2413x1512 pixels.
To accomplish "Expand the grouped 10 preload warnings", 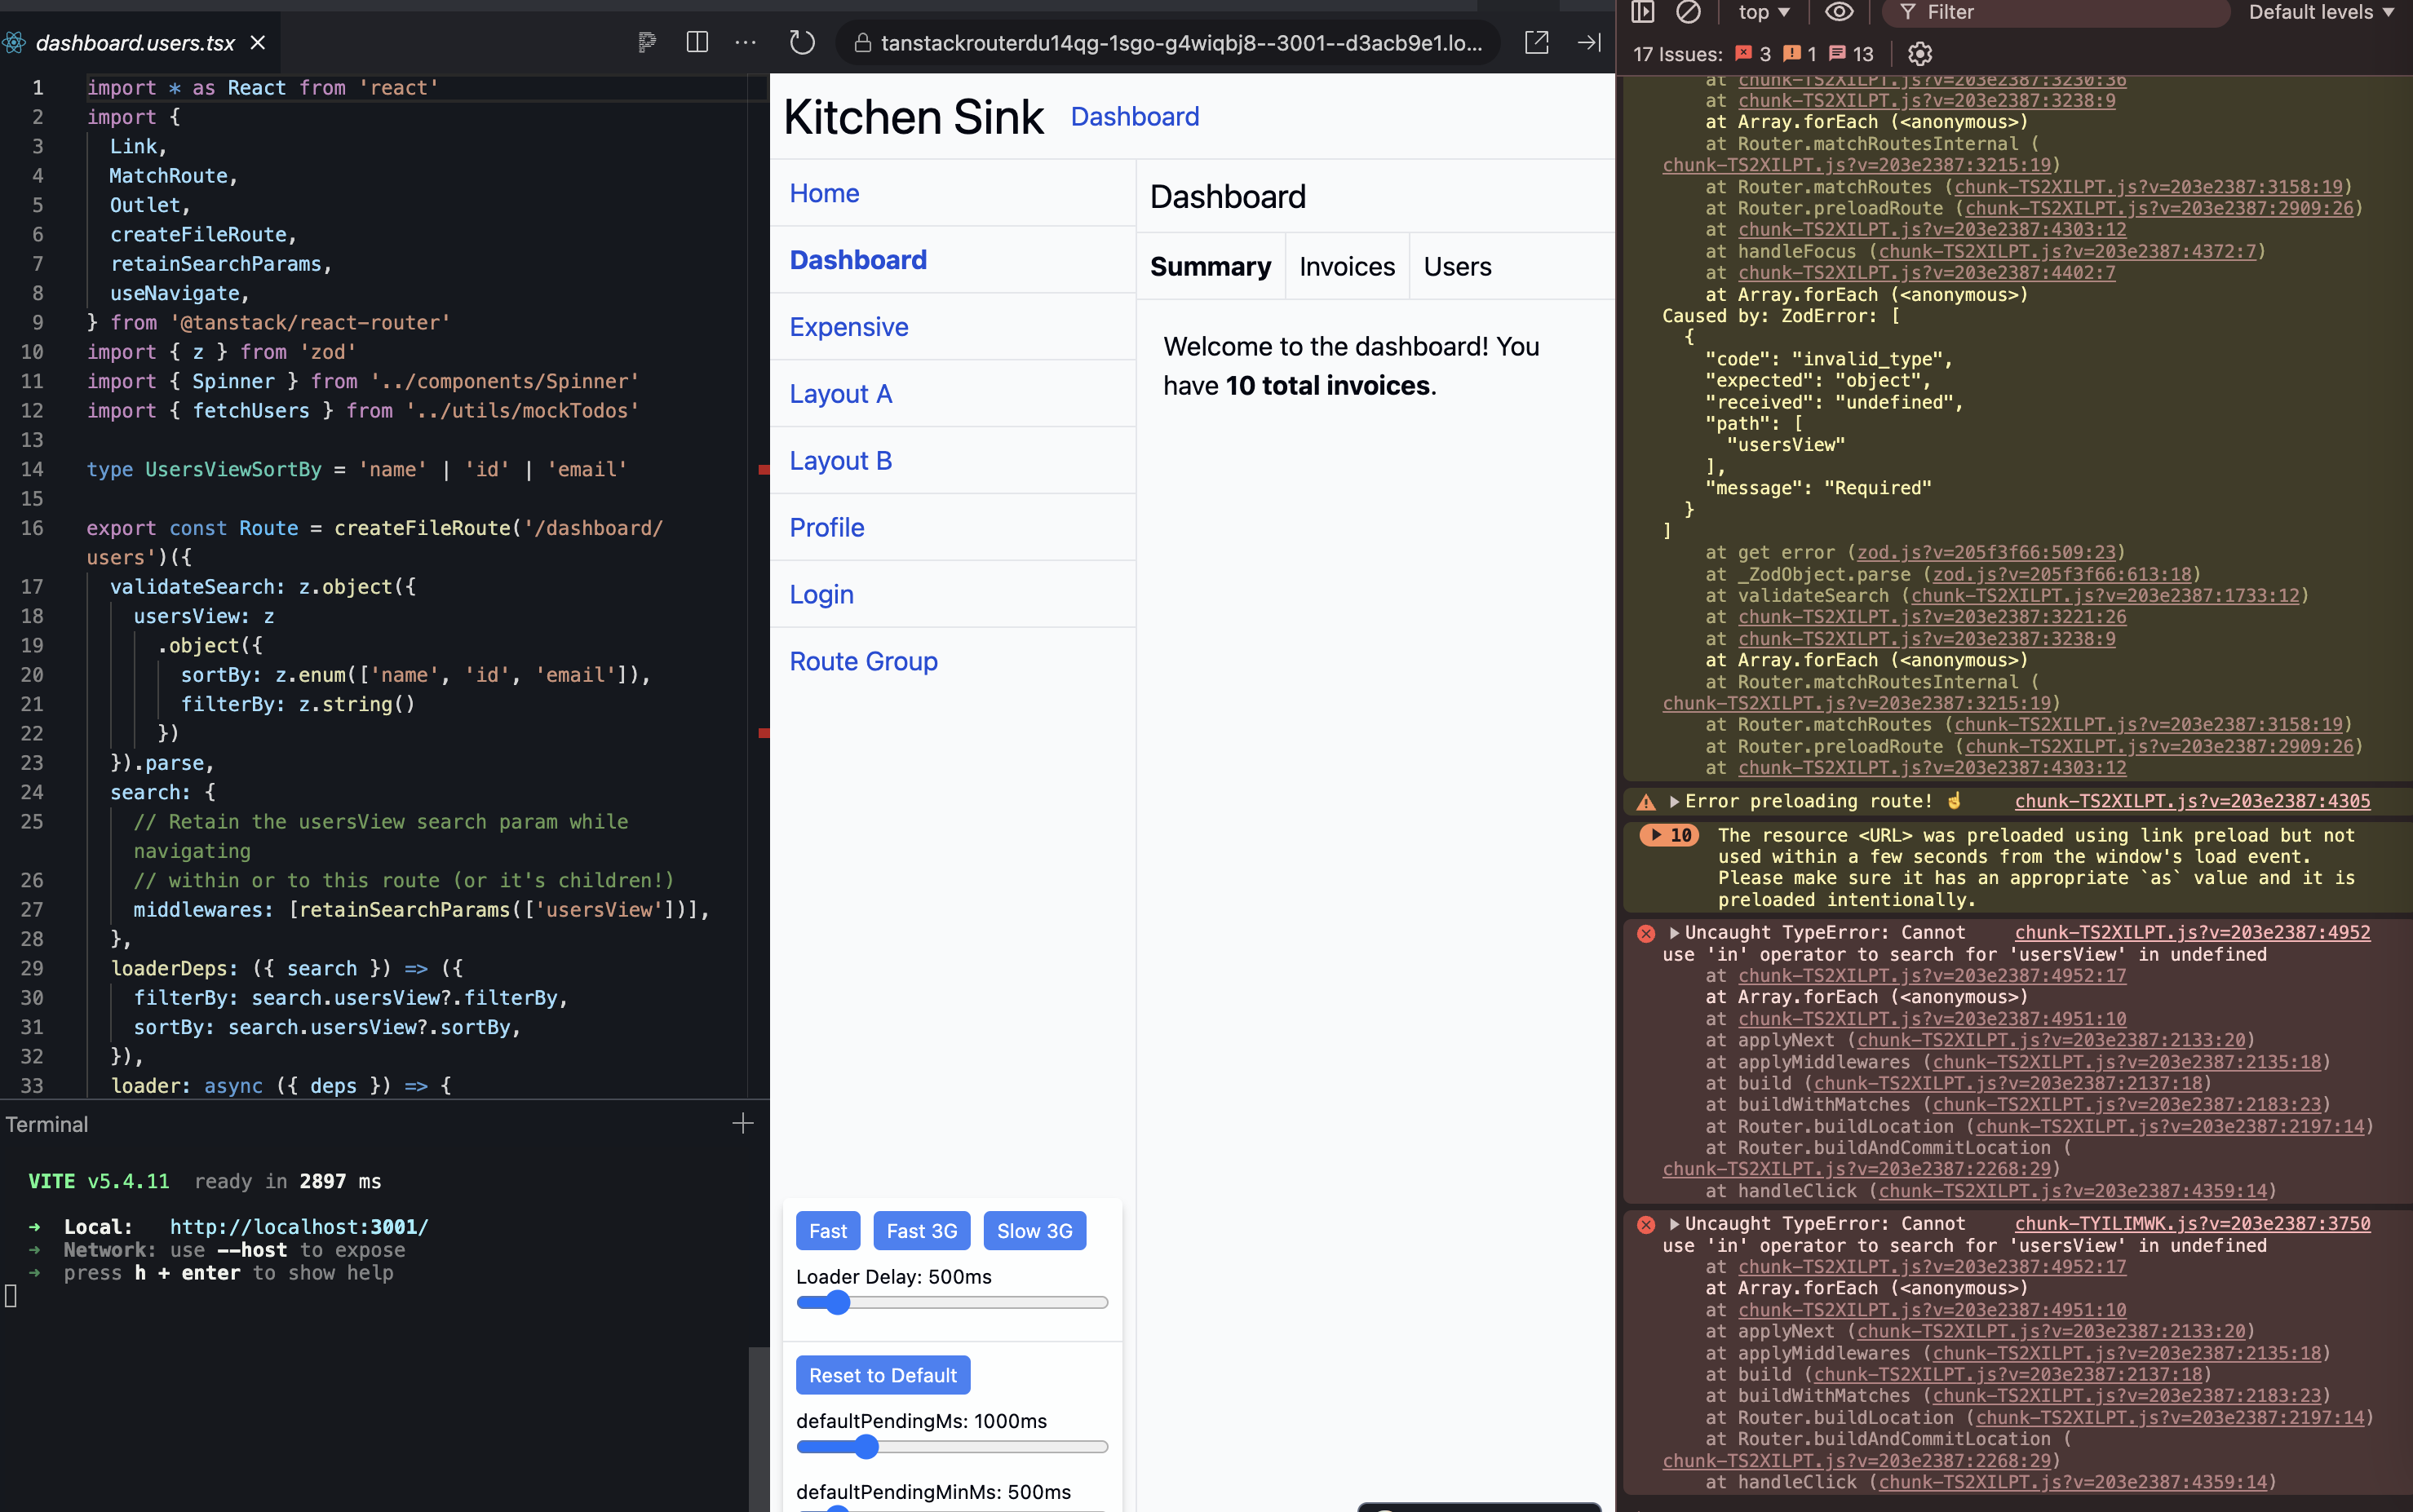I will 1668,835.
